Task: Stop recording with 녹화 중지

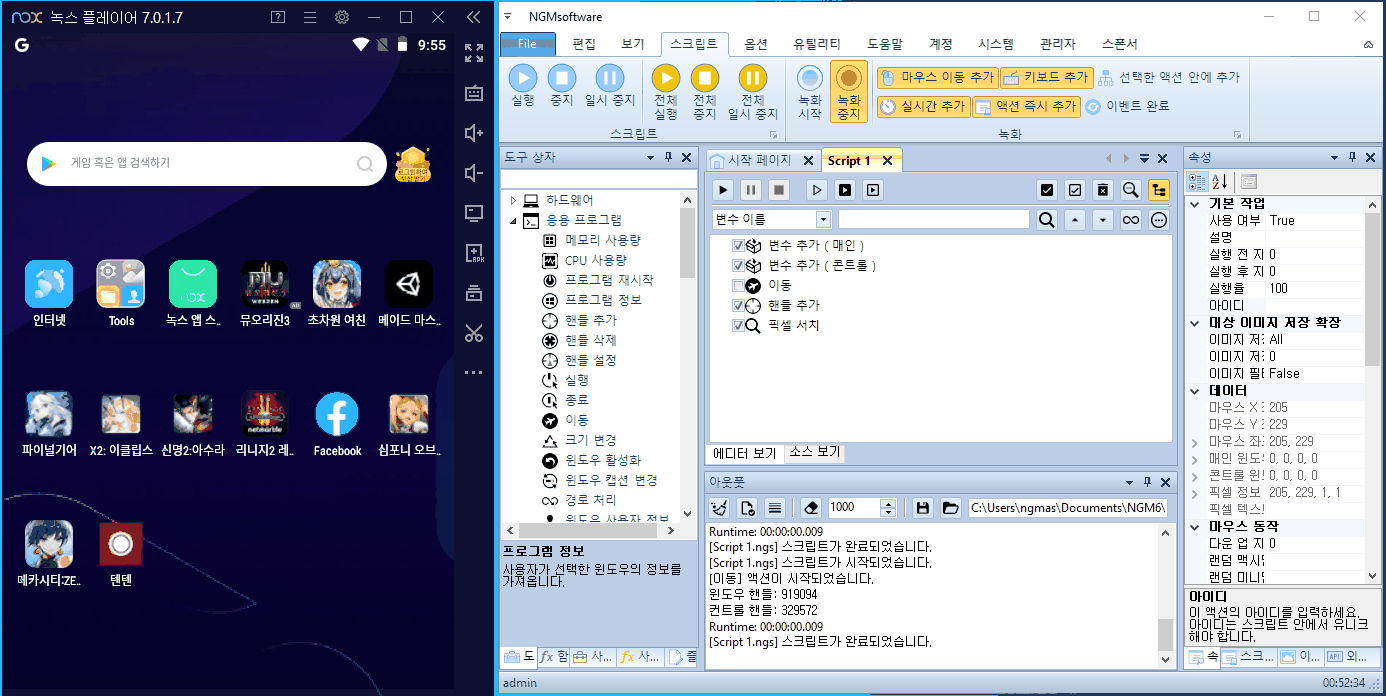Action: coord(849,92)
